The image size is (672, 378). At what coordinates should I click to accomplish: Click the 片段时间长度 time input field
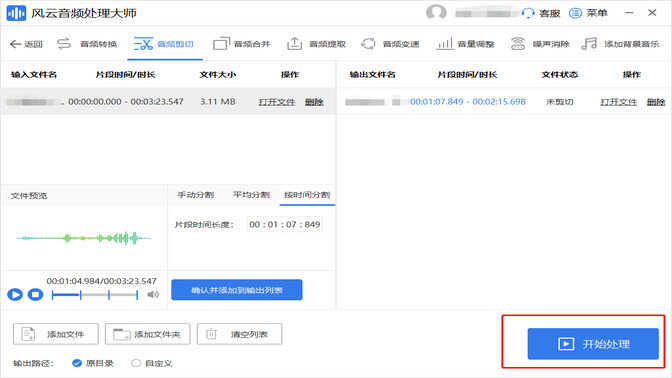pyautogui.click(x=285, y=225)
